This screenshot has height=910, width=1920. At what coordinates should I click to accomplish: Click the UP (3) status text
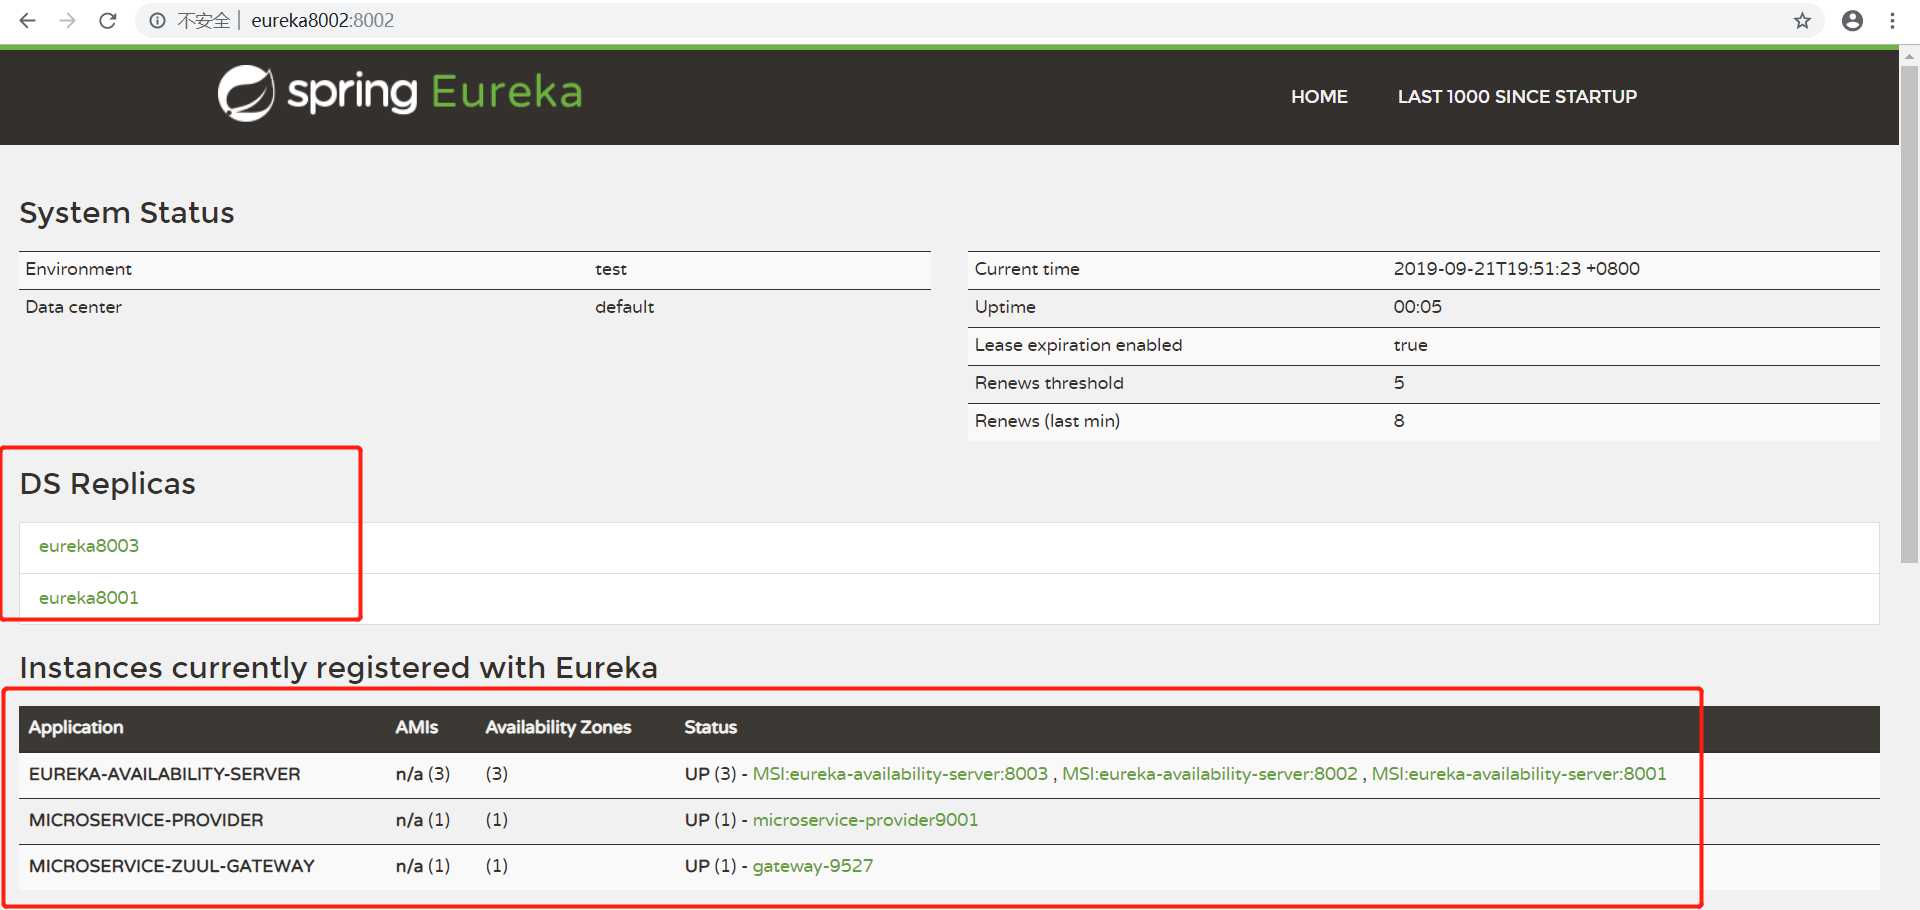tap(710, 774)
